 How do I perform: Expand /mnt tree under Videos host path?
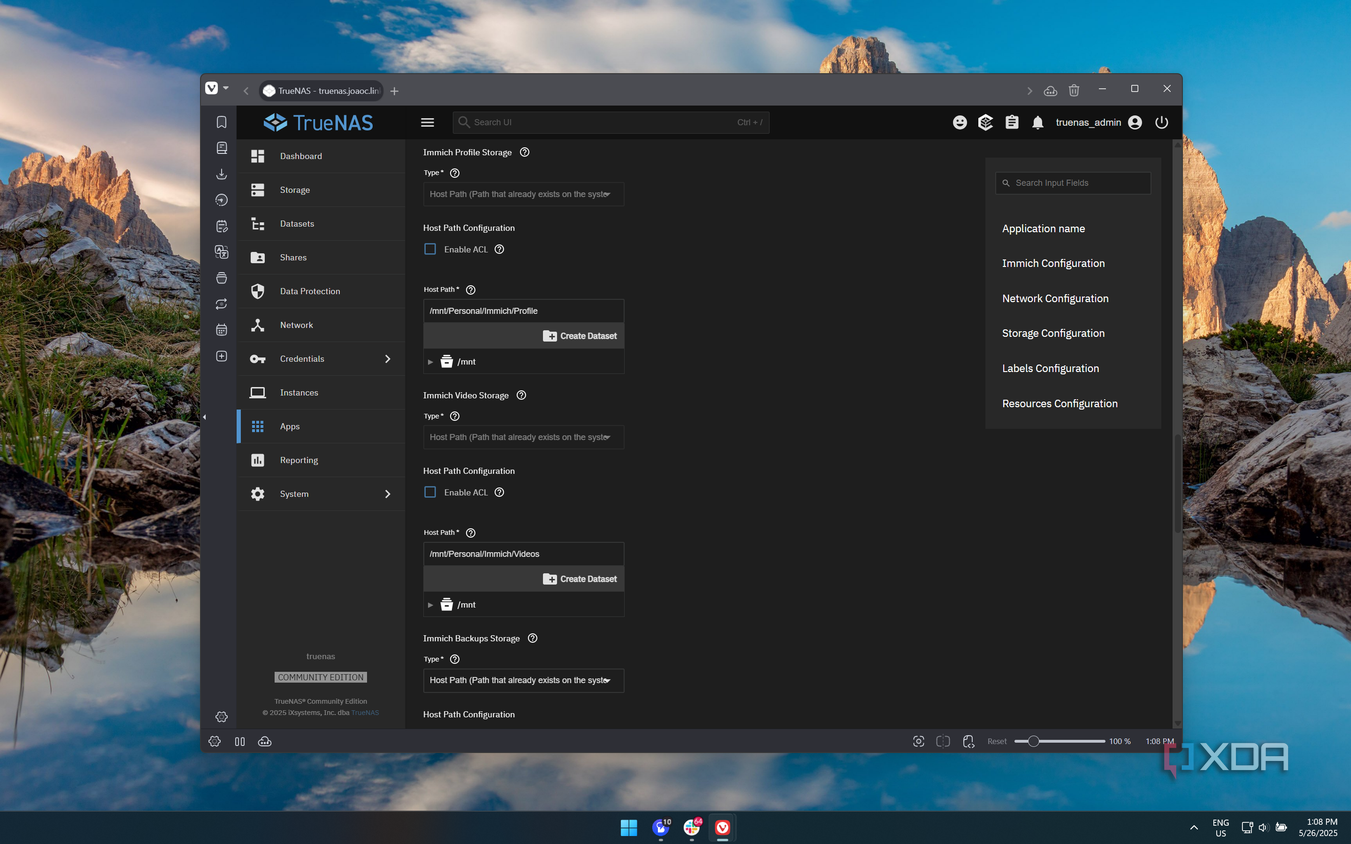point(430,605)
